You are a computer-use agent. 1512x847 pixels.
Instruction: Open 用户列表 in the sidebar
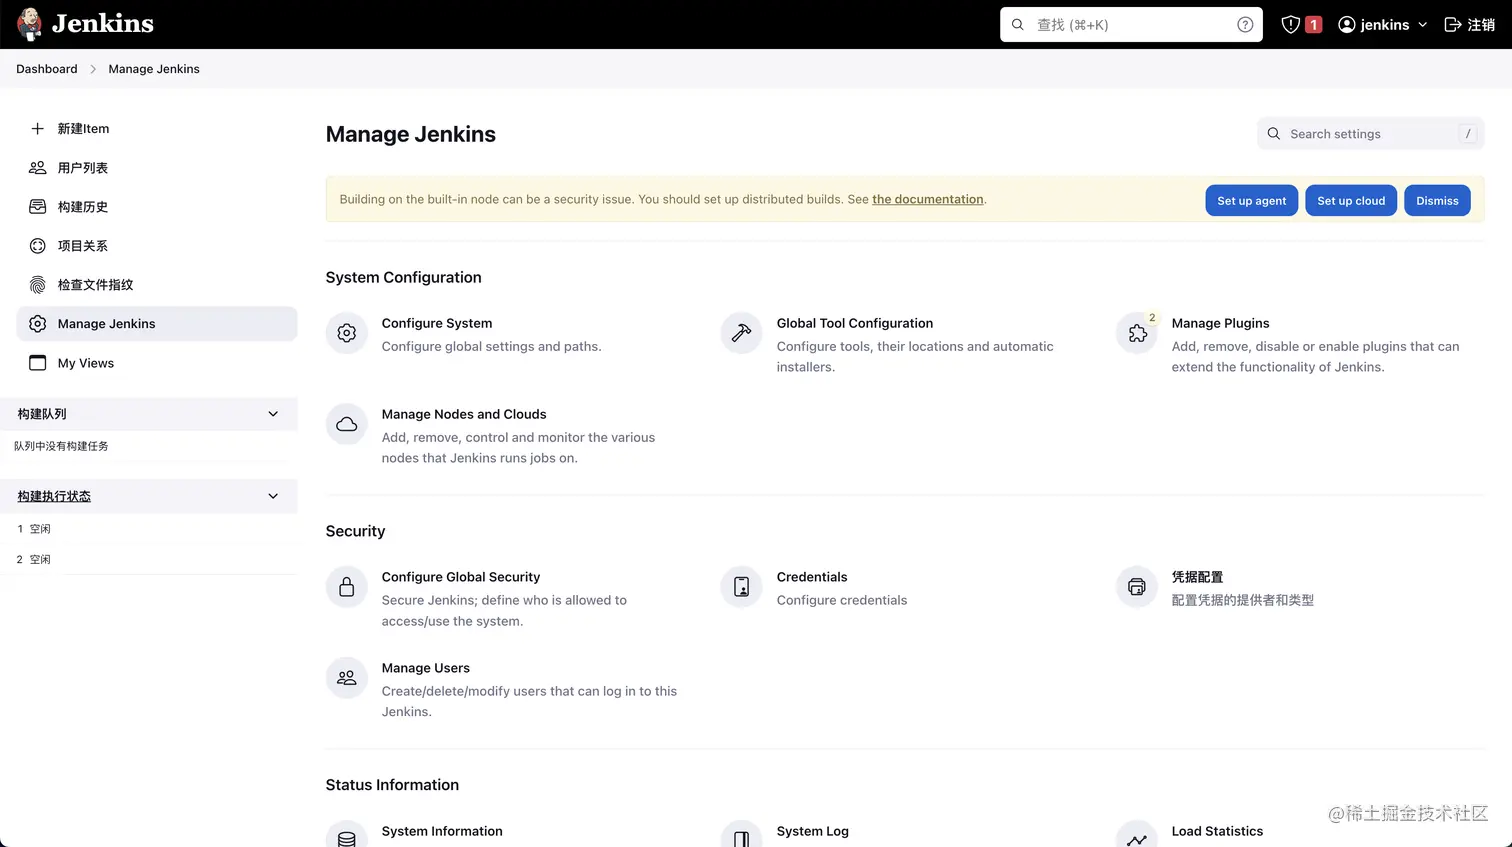(157, 168)
